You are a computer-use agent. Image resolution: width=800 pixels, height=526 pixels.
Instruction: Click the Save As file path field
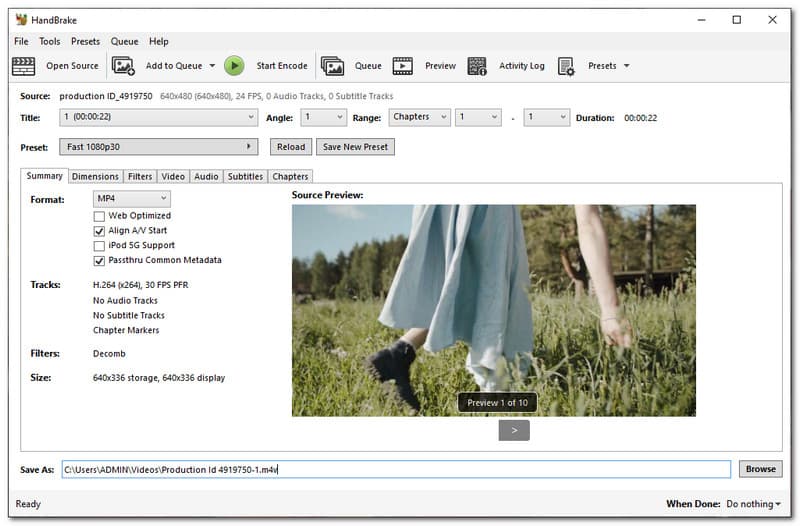pos(396,469)
